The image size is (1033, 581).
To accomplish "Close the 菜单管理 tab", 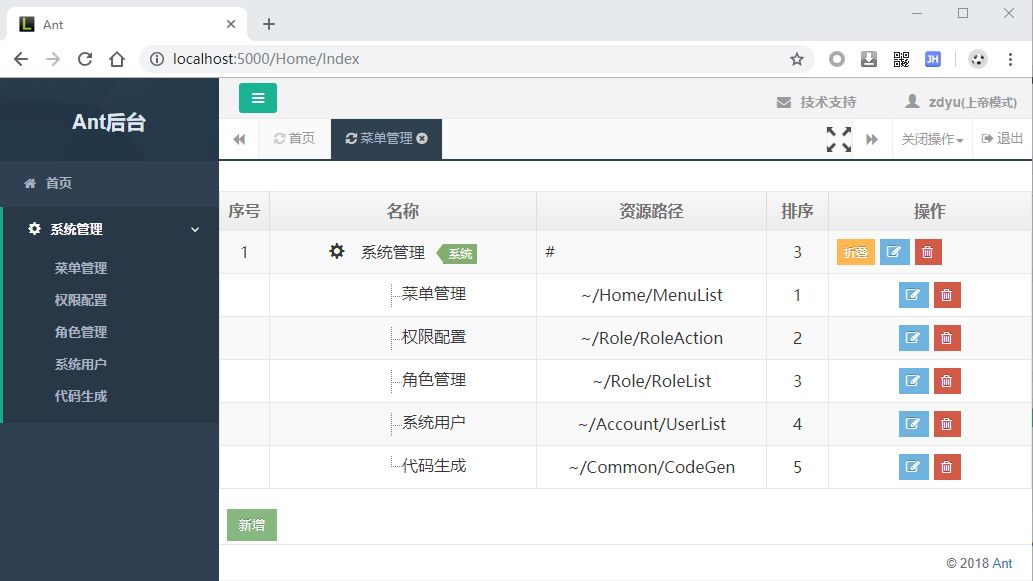I will 422,139.
